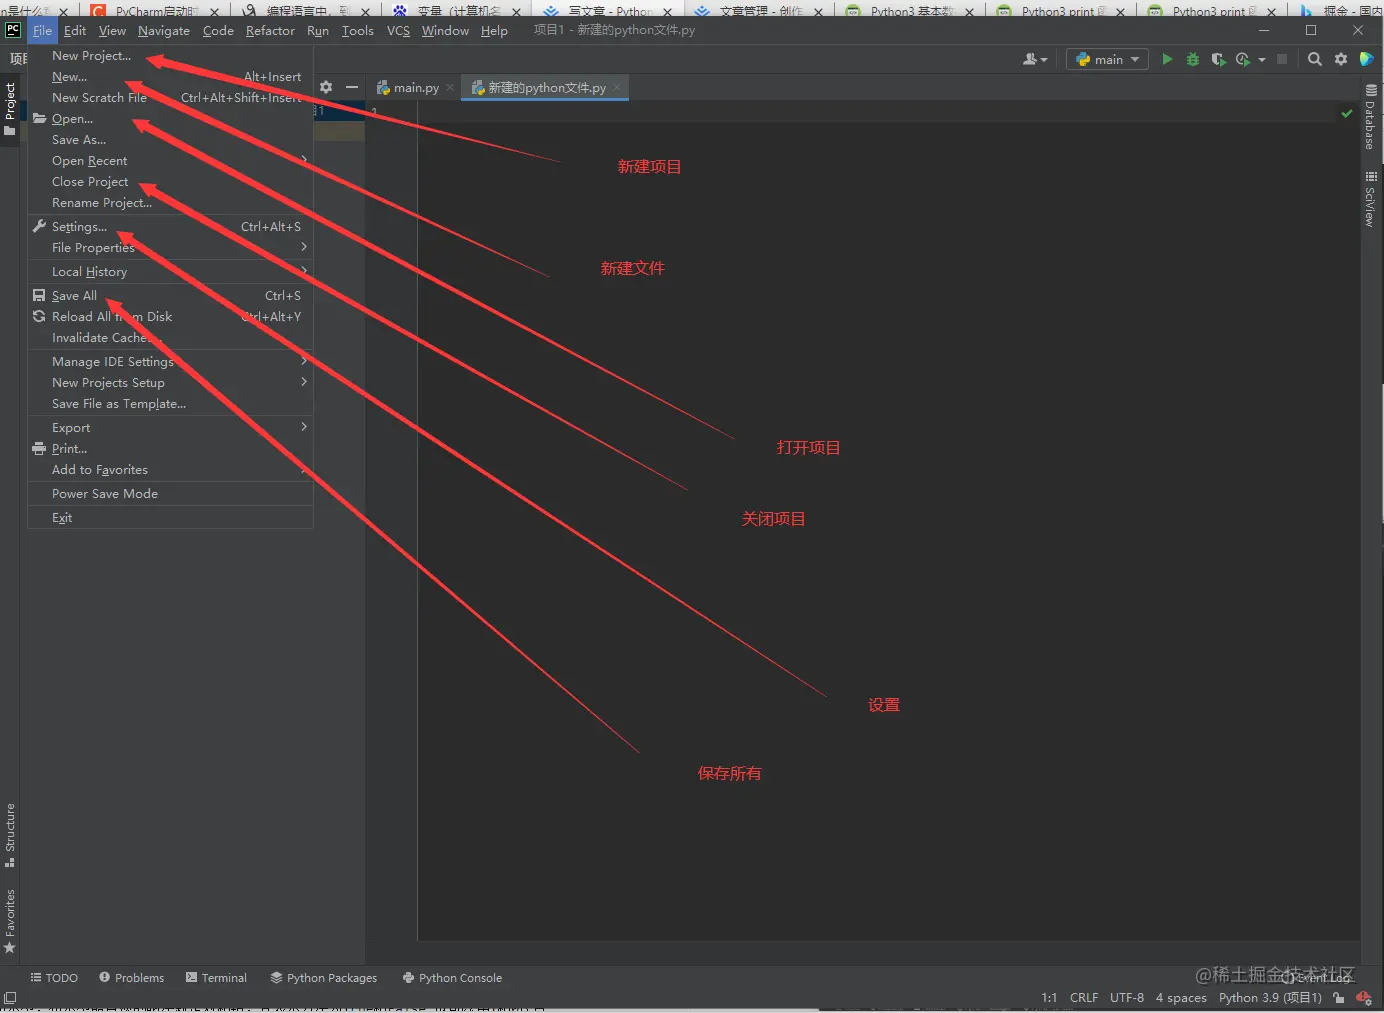Select New Scratch File menu entry
Image resolution: width=1384 pixels, height=1013 pixels.
tap(170, 98)
